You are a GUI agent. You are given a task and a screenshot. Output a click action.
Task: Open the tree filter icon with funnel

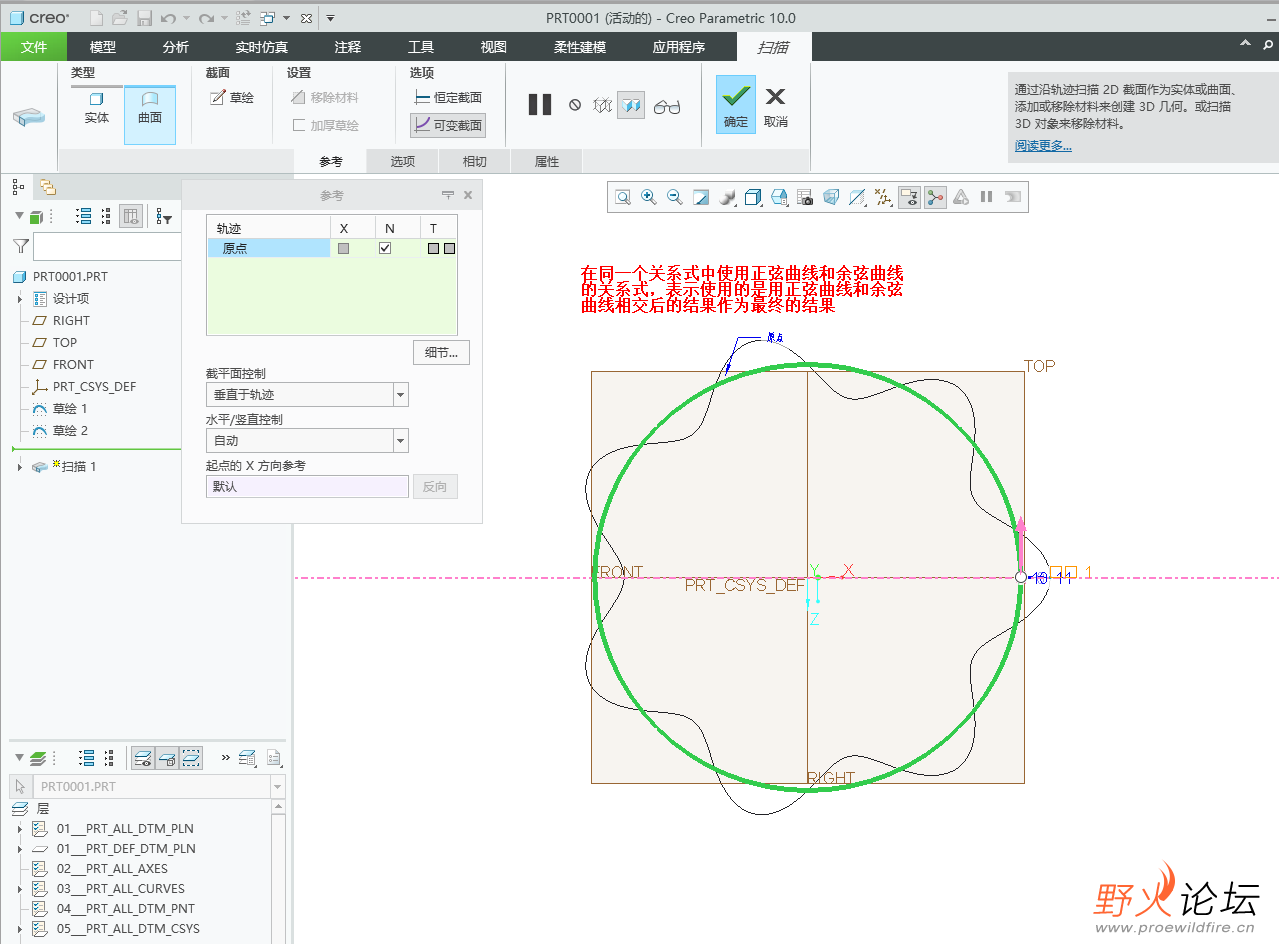click(x=165, y=217)
